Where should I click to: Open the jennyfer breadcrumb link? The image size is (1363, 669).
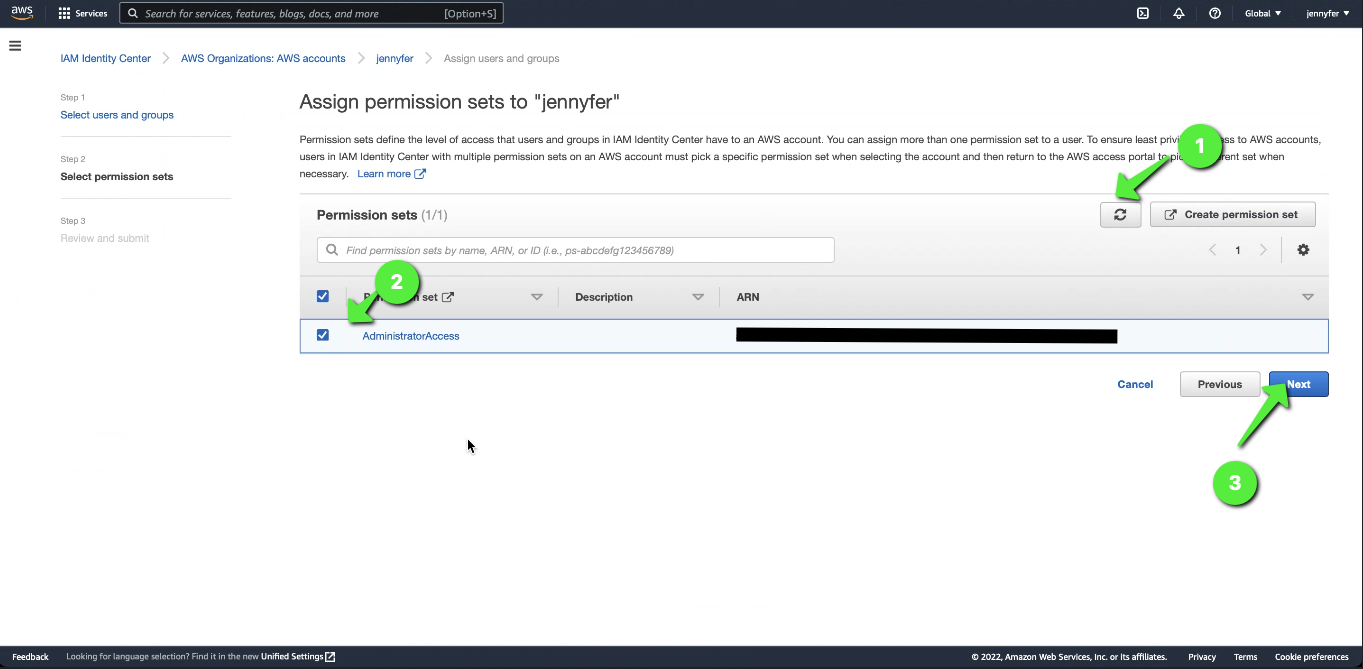pyautogui.click(x=394, y=58)
